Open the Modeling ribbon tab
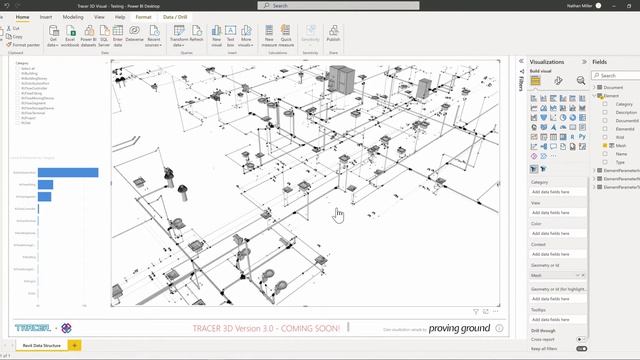Image resolution: width=640 pixels, height=360 pixels. [x=73, y=17]
